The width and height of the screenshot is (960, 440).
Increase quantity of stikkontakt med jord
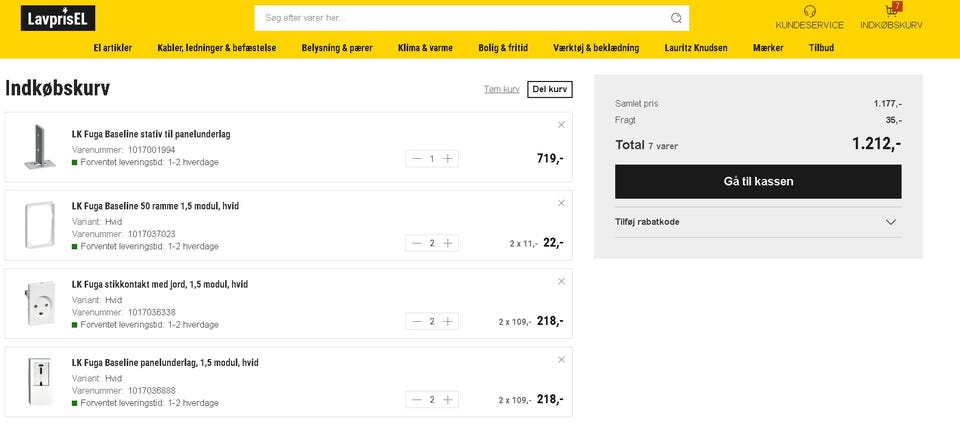click(x=448, y=321)
